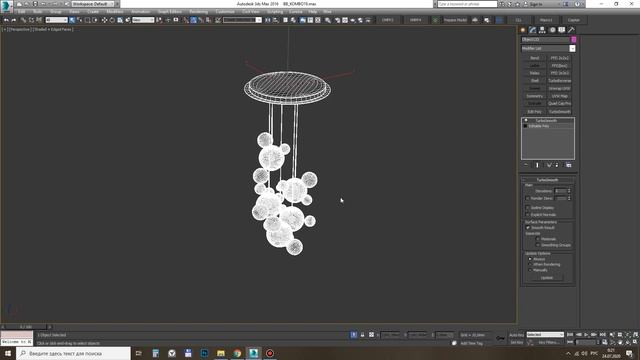Maximize Viewport toggle in navigation controls
Image resolution: width=640 pixels, height=360 pixels.
[x=635, y=342]
